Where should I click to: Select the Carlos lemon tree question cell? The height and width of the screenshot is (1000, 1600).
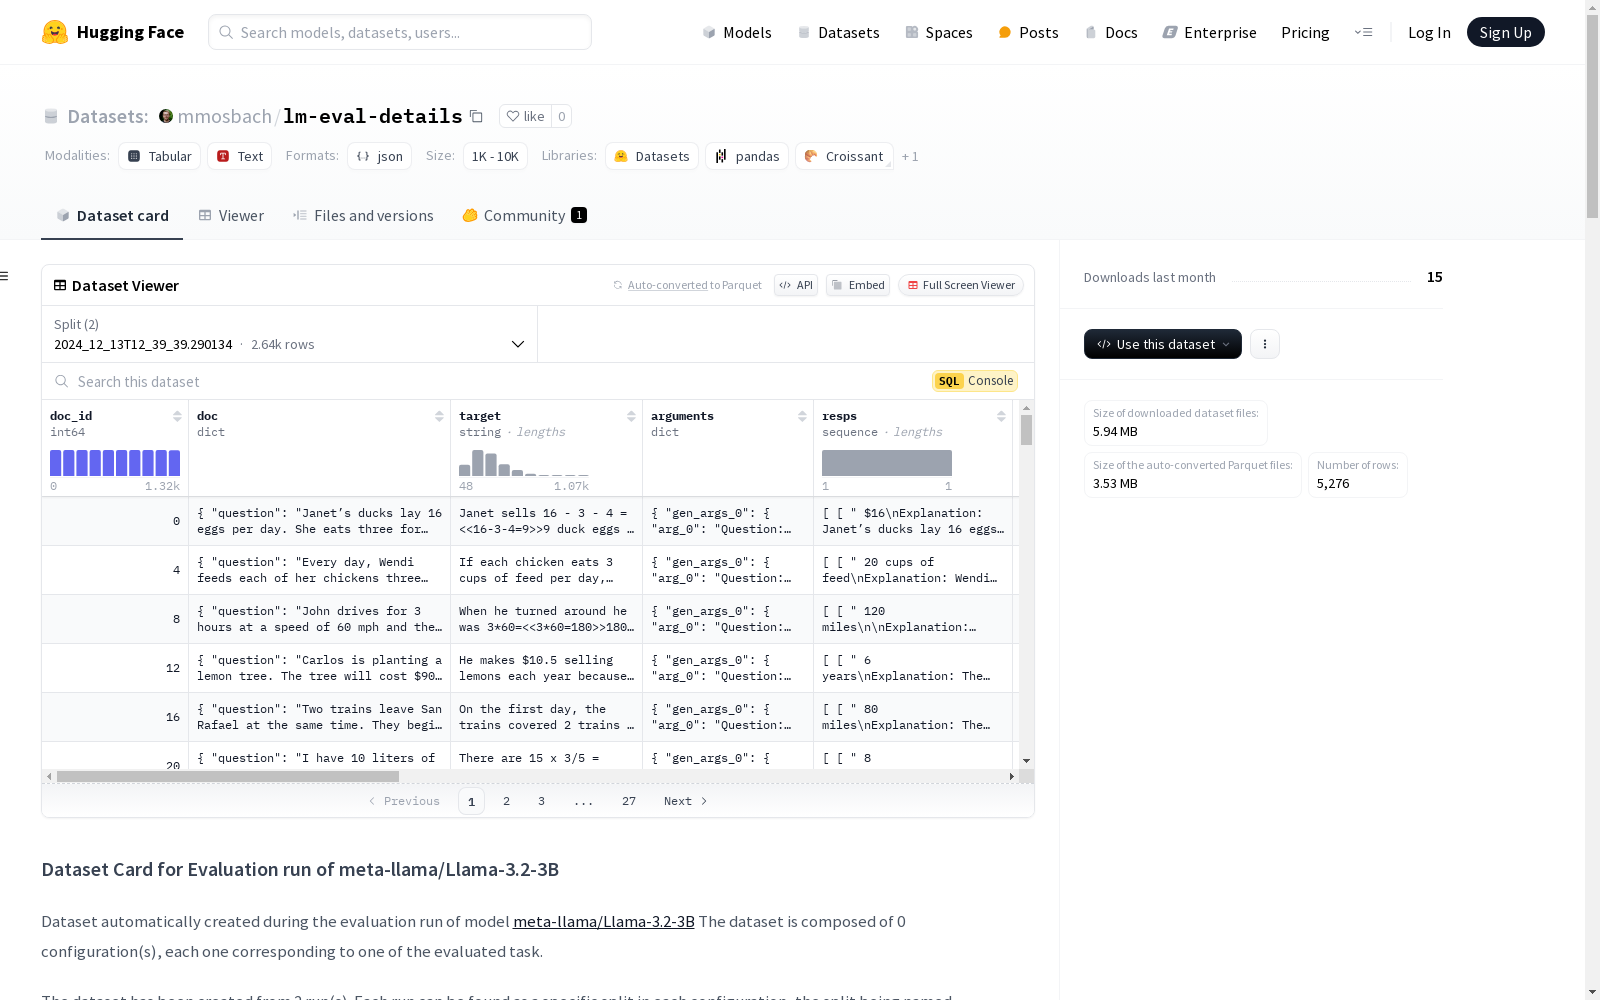(320, 668)
